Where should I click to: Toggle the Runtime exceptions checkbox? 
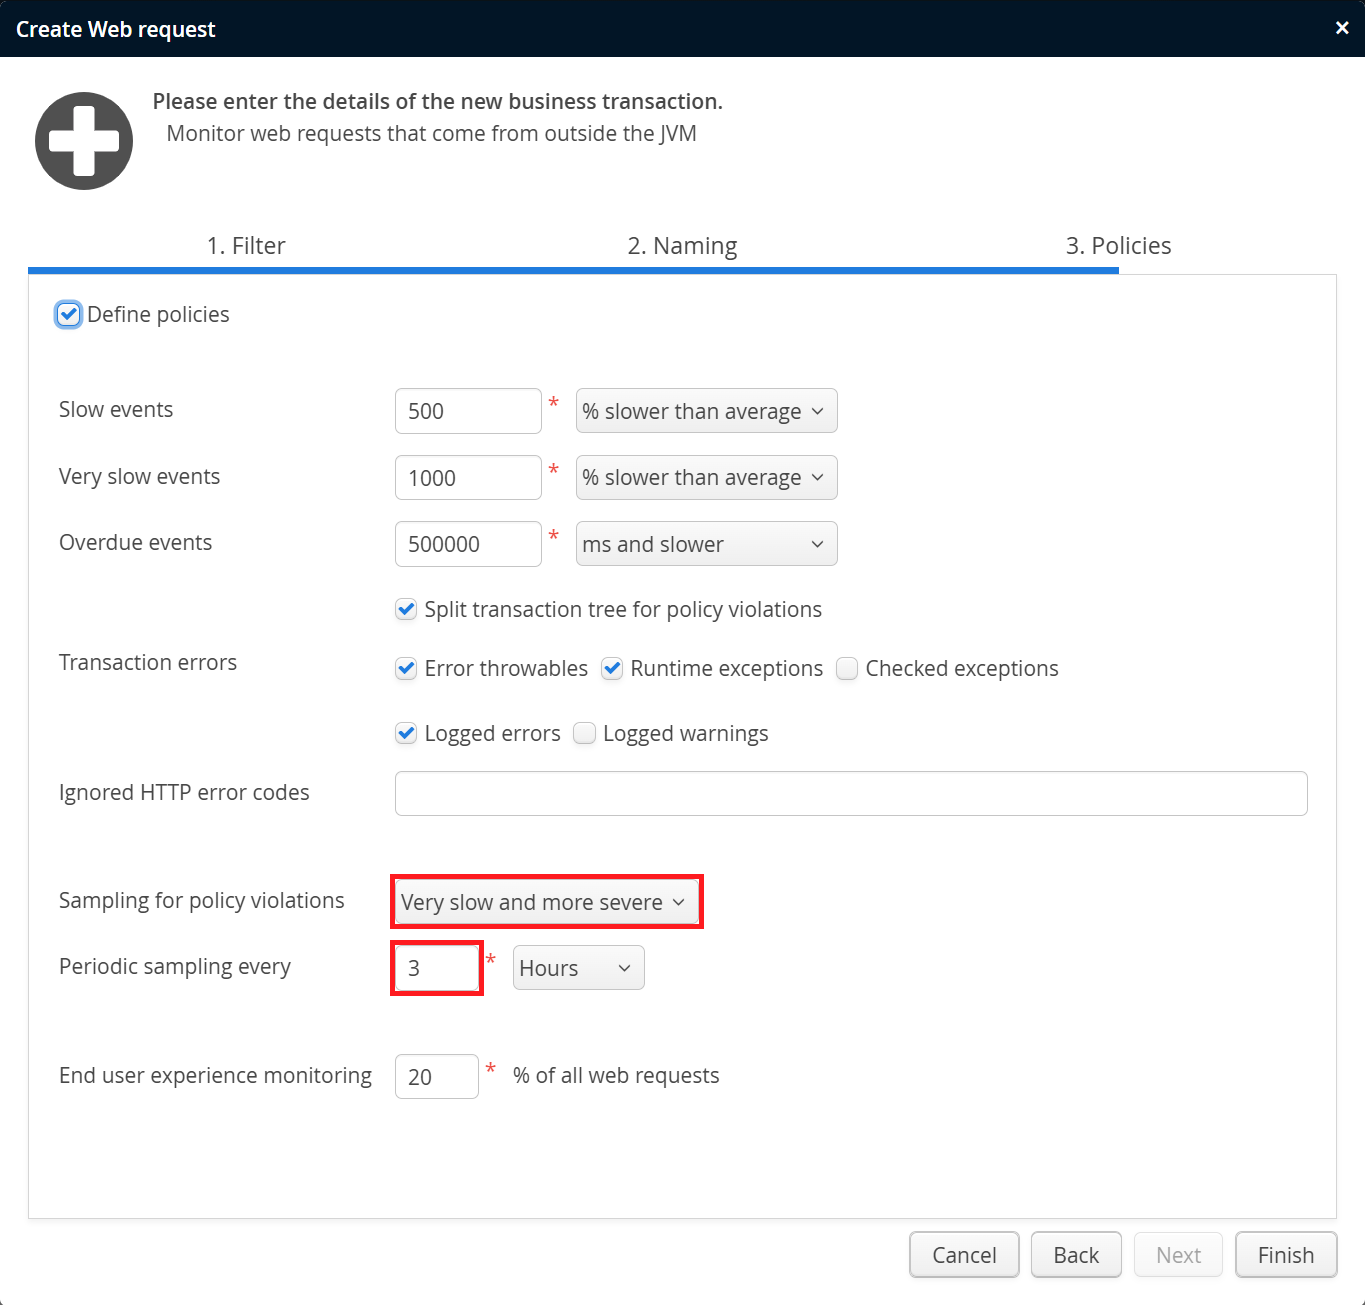tap(612, 669)
